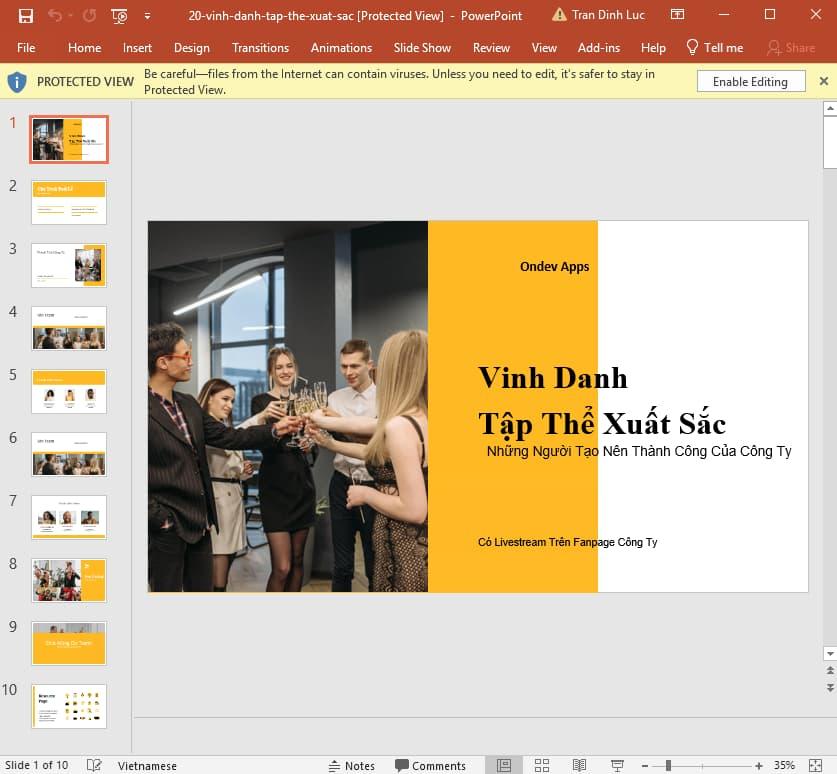Click Vietnamese language indicator to change proofing language

click(148, 765)
